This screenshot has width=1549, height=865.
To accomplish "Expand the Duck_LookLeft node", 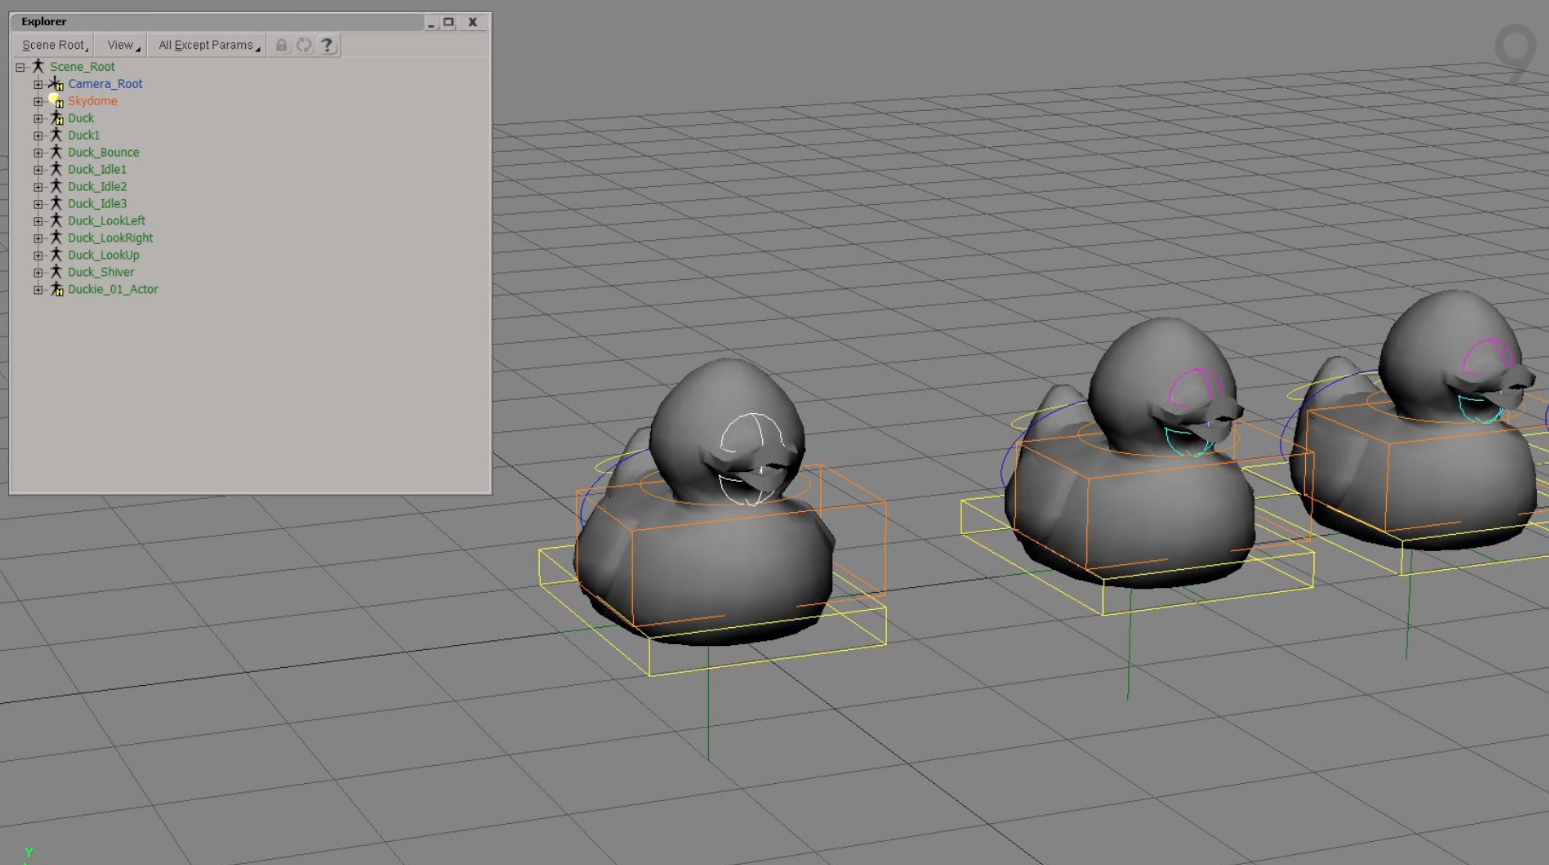I will pyautogui.click(x=38, y=220).
